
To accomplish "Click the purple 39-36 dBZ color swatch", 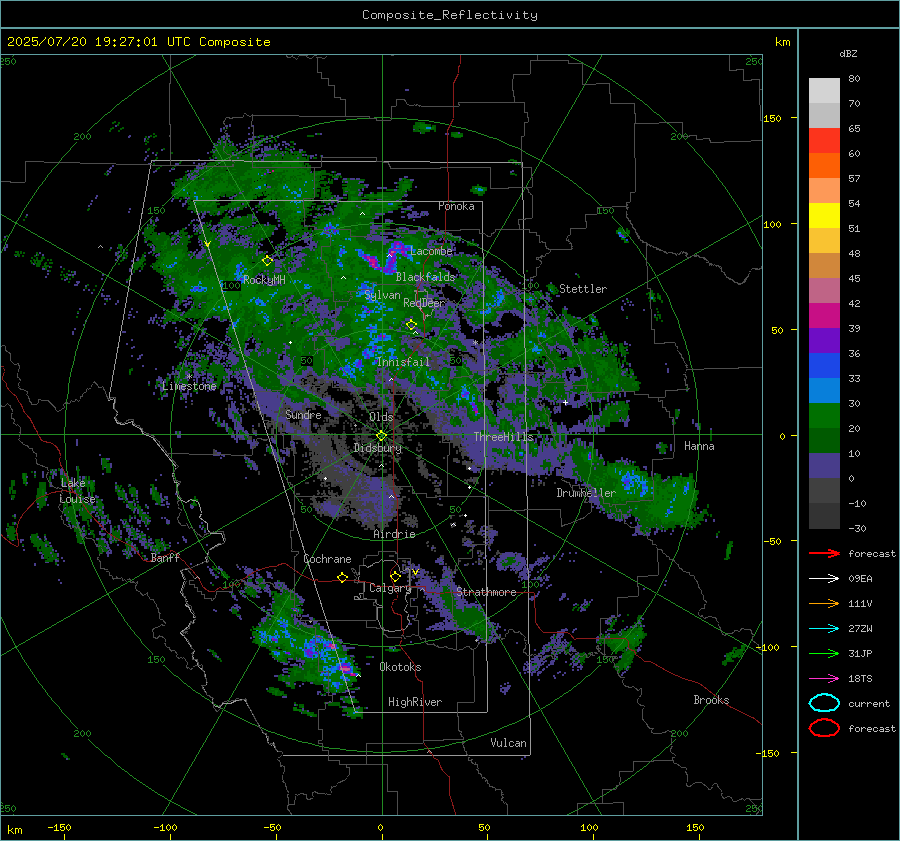I will pyautogui.click(x=824, y=341).
